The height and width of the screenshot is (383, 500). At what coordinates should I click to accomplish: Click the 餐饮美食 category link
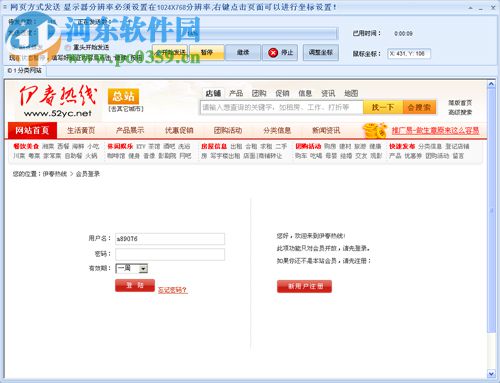(x=26, y=146)
